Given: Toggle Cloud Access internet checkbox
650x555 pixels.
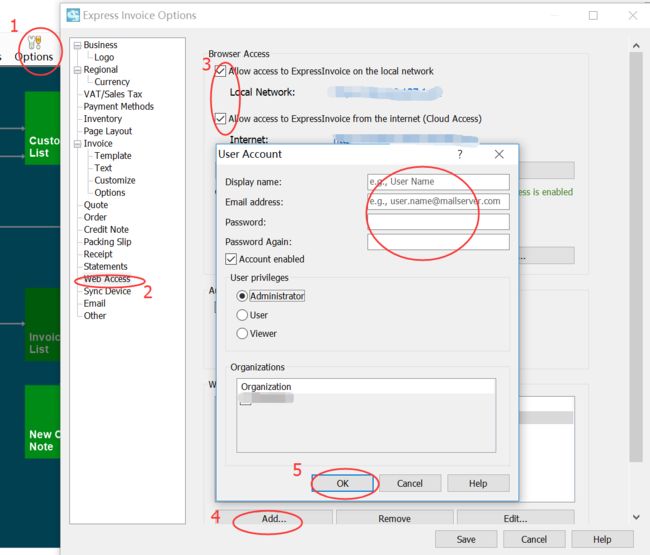Looking at the screenshot, I should [x=221, y=119].
